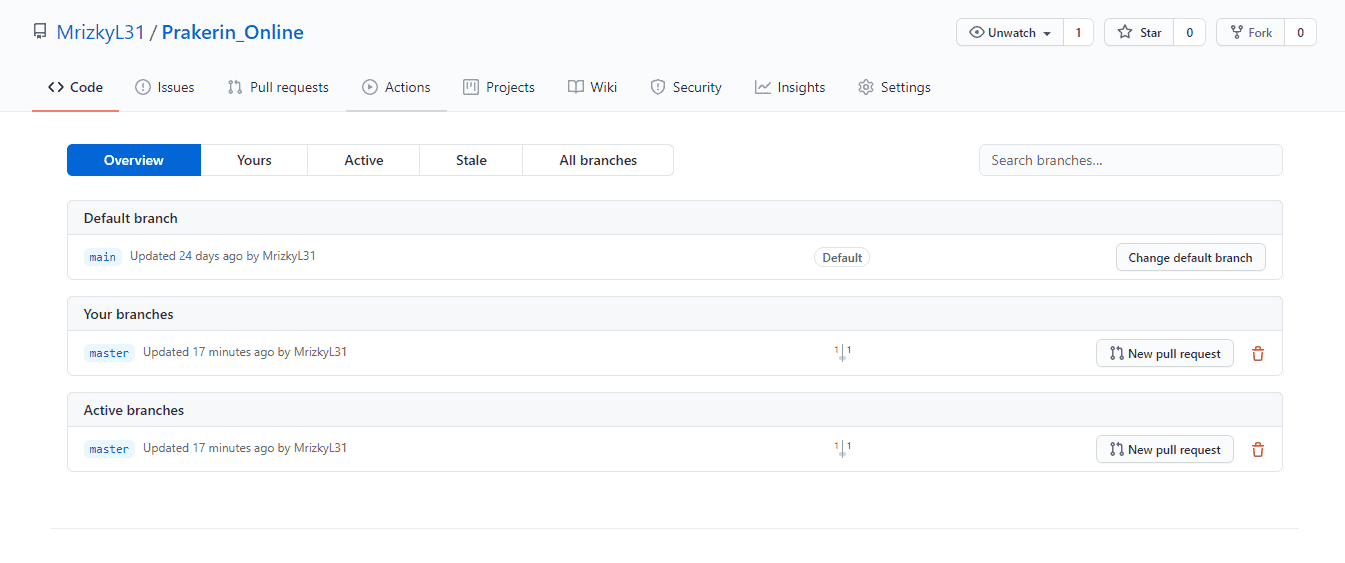Switch to the Code tab
Image resolution: width=1345 pixels, height=563 pixels.
click(75, 87)
